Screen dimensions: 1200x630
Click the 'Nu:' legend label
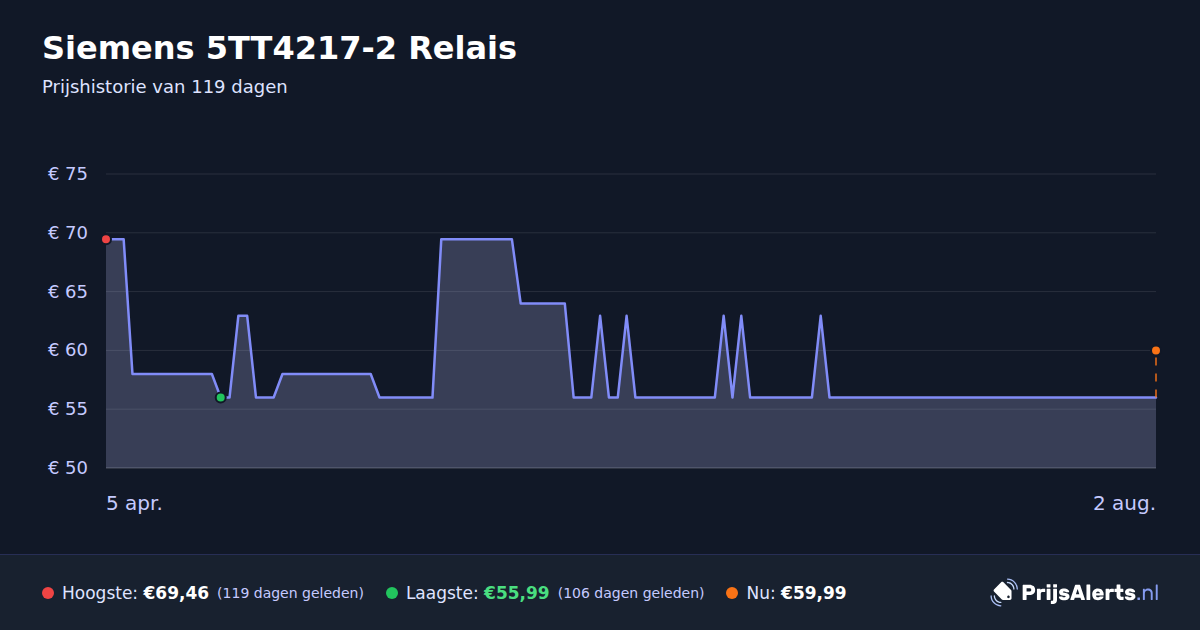(x=760, y=593)
